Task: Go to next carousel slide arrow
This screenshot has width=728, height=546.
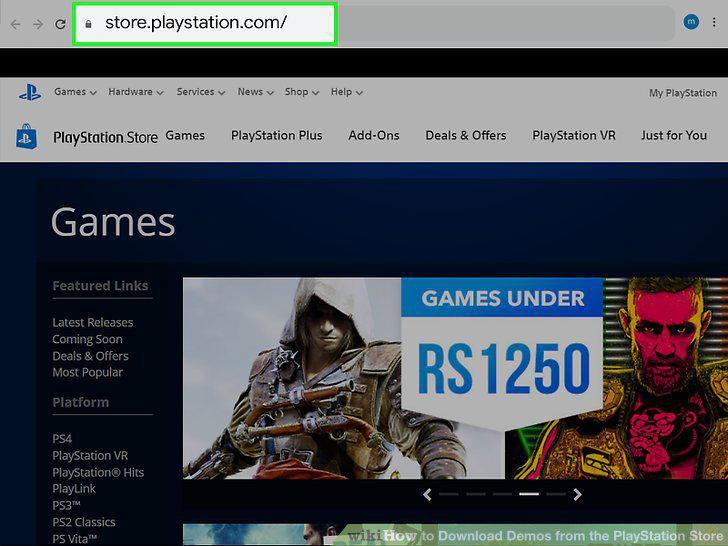Action: 578,494
